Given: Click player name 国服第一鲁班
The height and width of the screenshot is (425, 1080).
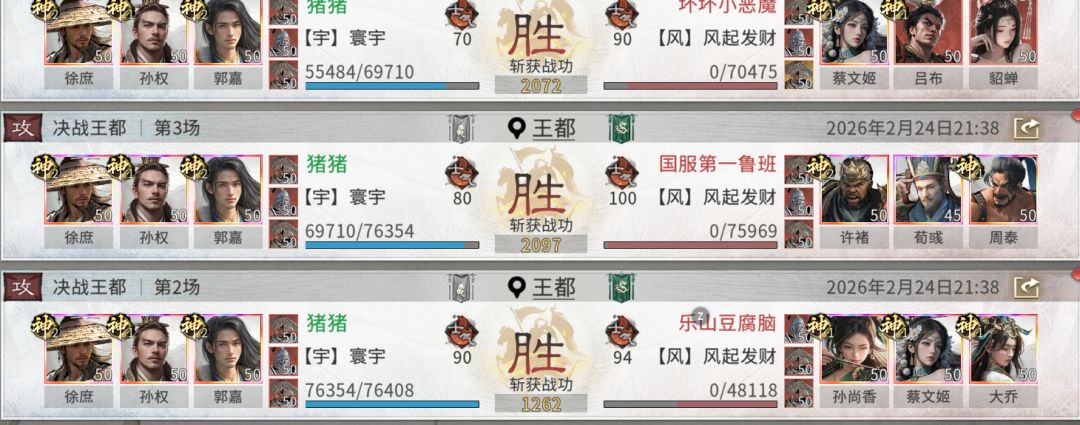Looking at the screenshot, I should click(718, 164).
